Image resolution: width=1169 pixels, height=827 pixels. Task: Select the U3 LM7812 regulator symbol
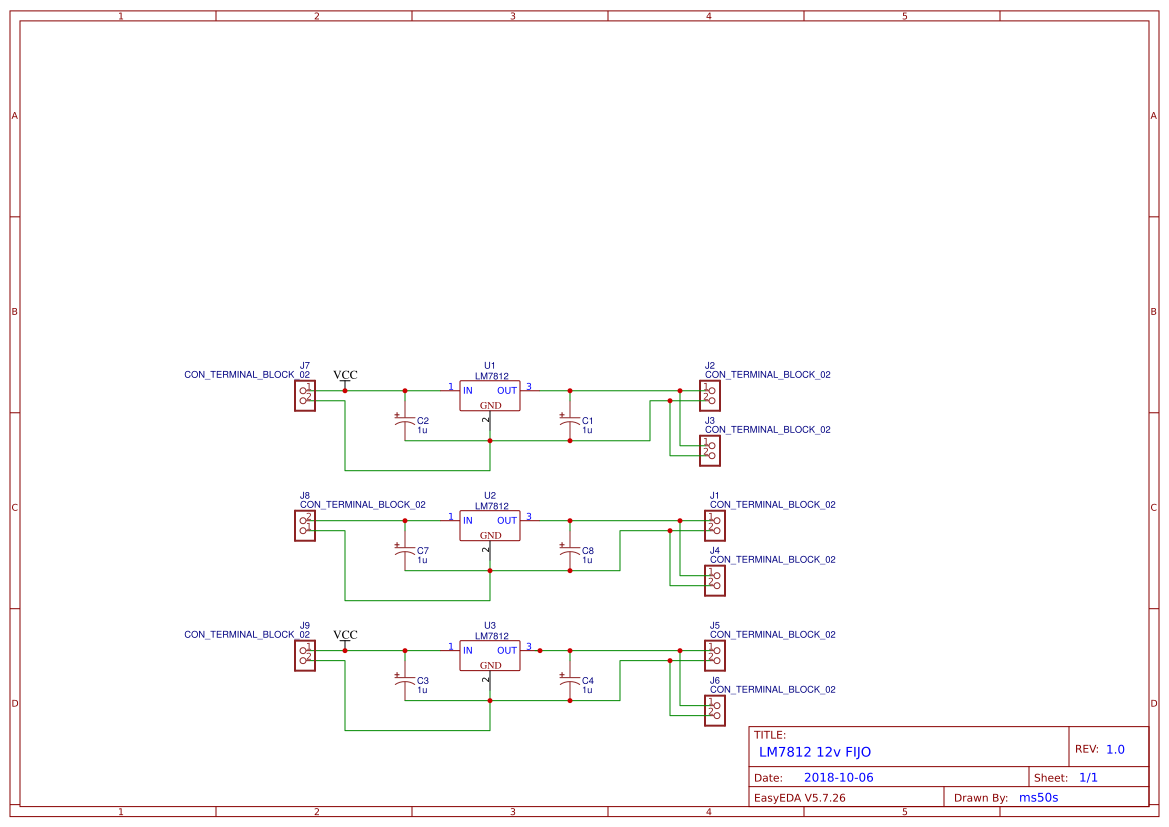[489, 655]
